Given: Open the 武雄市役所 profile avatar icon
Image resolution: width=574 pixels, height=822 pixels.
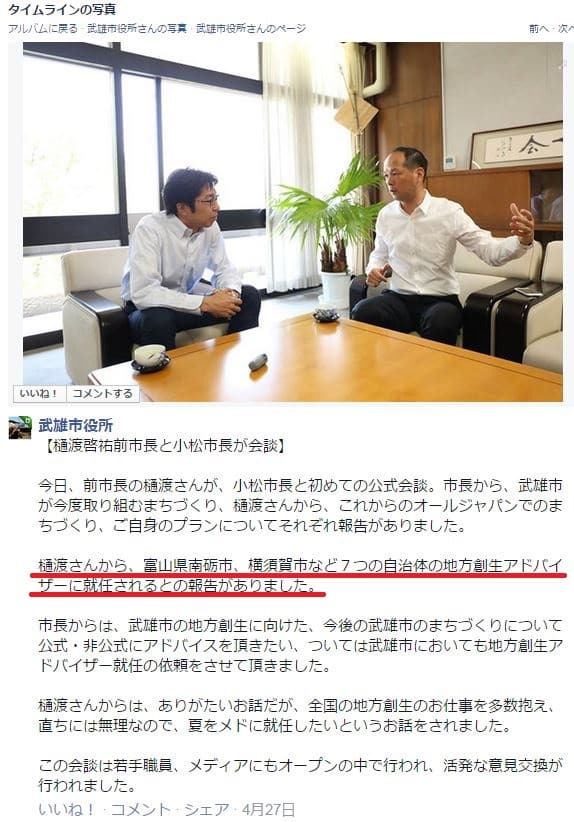Looking at the screenshot, I should click(20, 427).
